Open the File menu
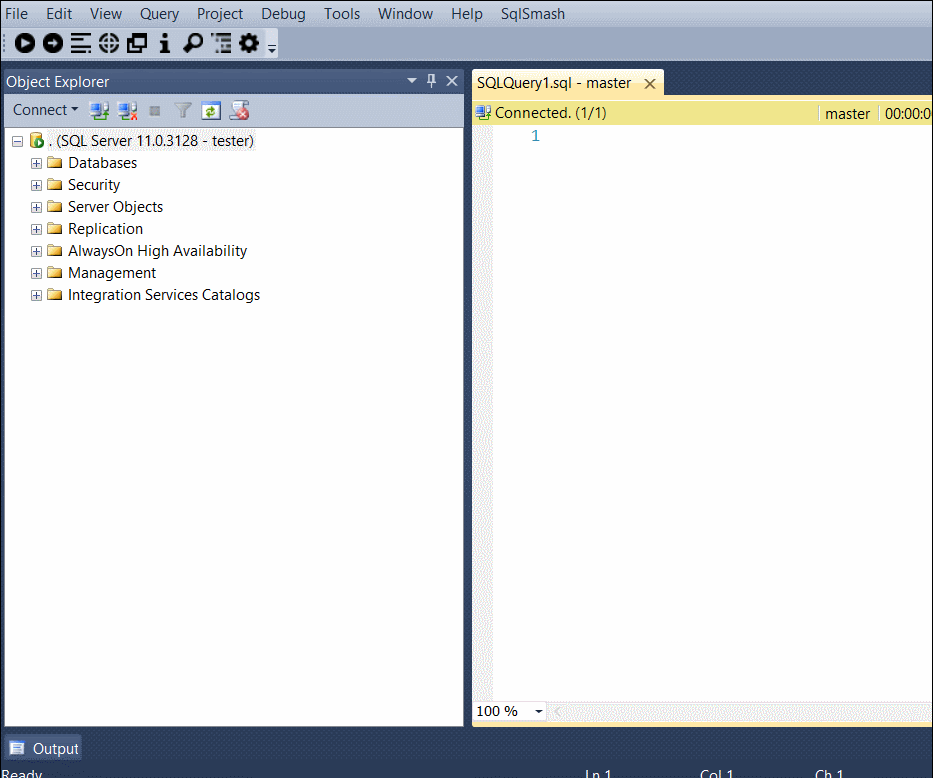Screen dimensions: 933x778 point(16,14)
